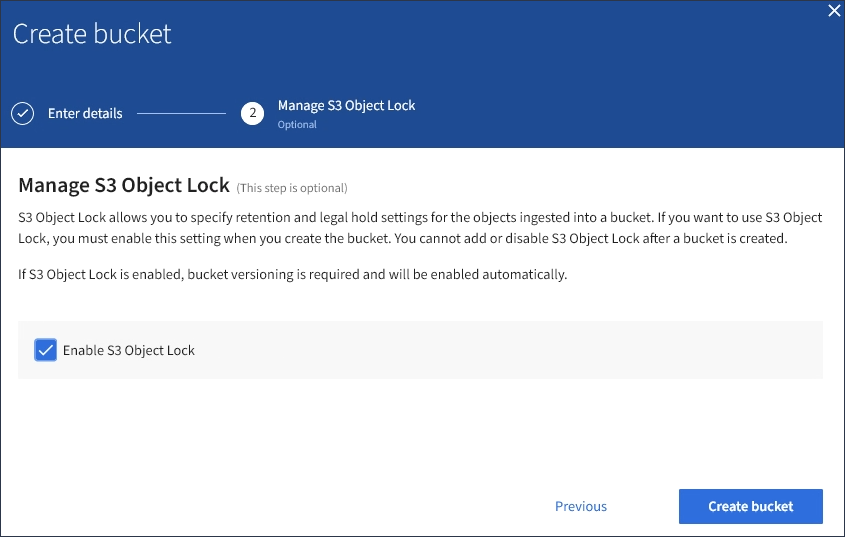Click the 'Optional' caption under step 2

(x=297, y=125)
